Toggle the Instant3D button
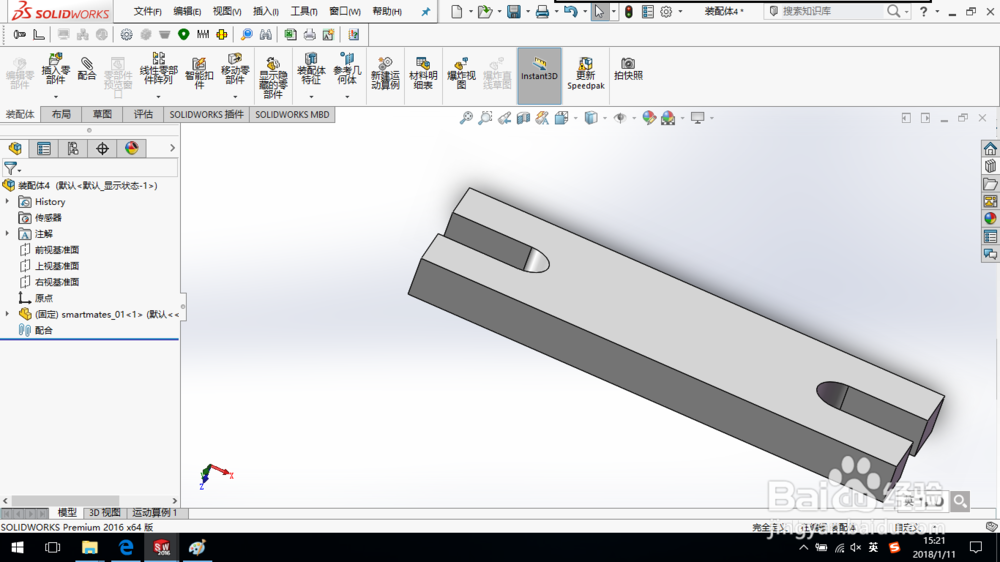Image resolution: width=1000 pixels, height=562 pixels. (x=540, y=75)
